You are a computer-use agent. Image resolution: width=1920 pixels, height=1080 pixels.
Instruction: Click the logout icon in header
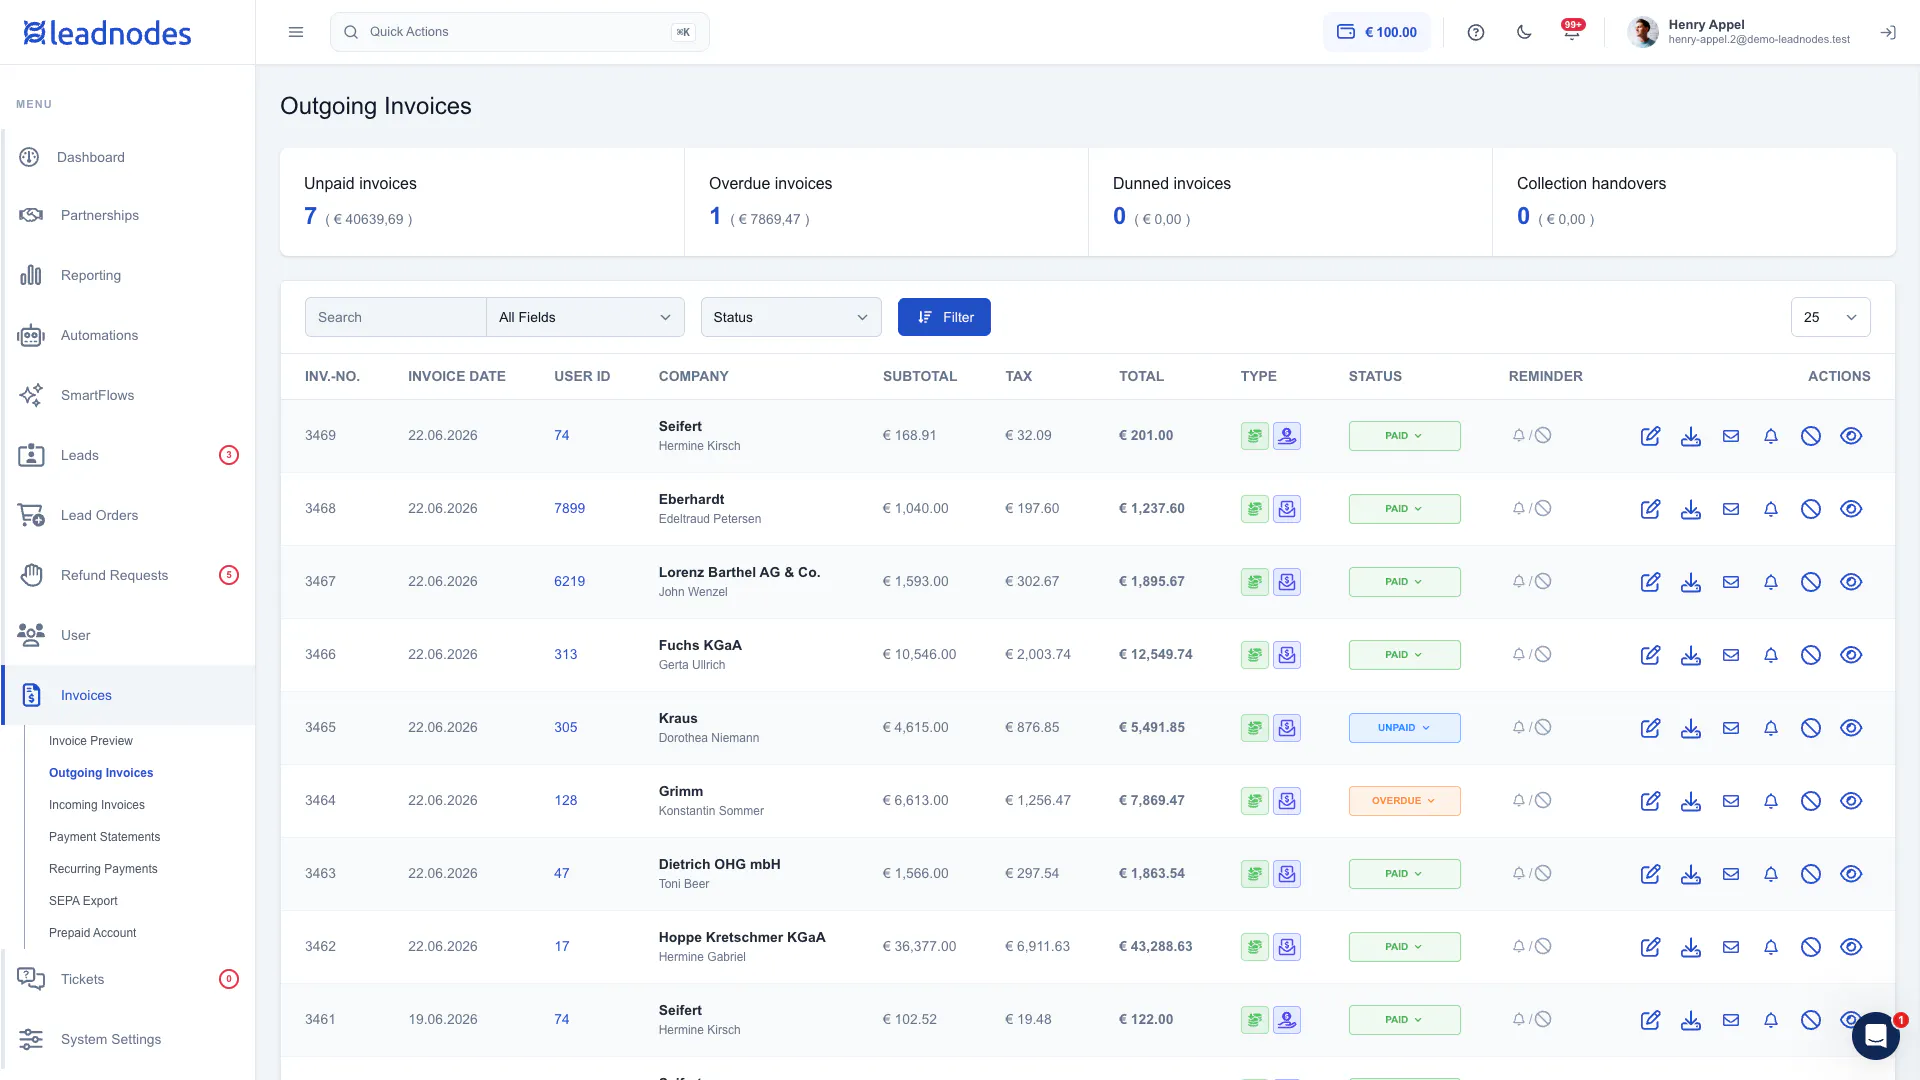[1888, 32]
